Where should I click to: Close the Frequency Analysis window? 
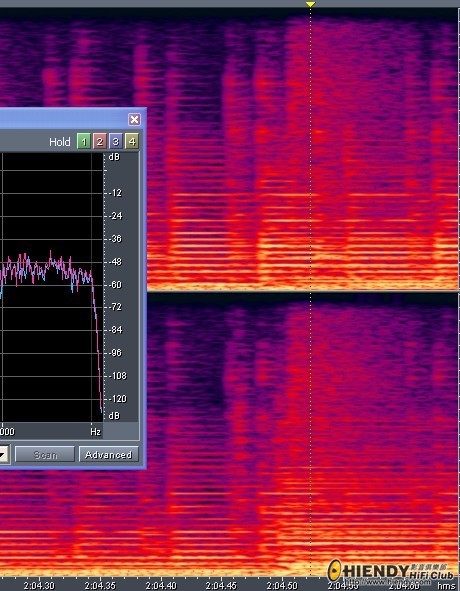[134, 119]
